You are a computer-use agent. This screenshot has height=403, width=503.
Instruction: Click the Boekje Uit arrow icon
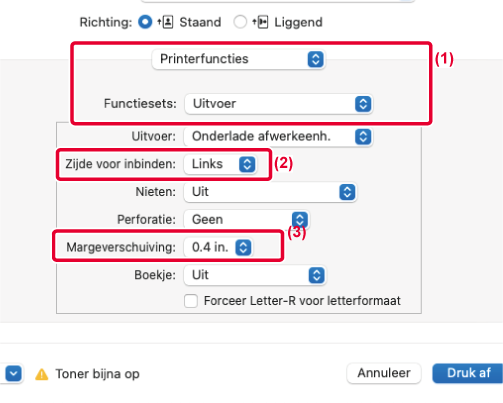[x=316, y=275]
